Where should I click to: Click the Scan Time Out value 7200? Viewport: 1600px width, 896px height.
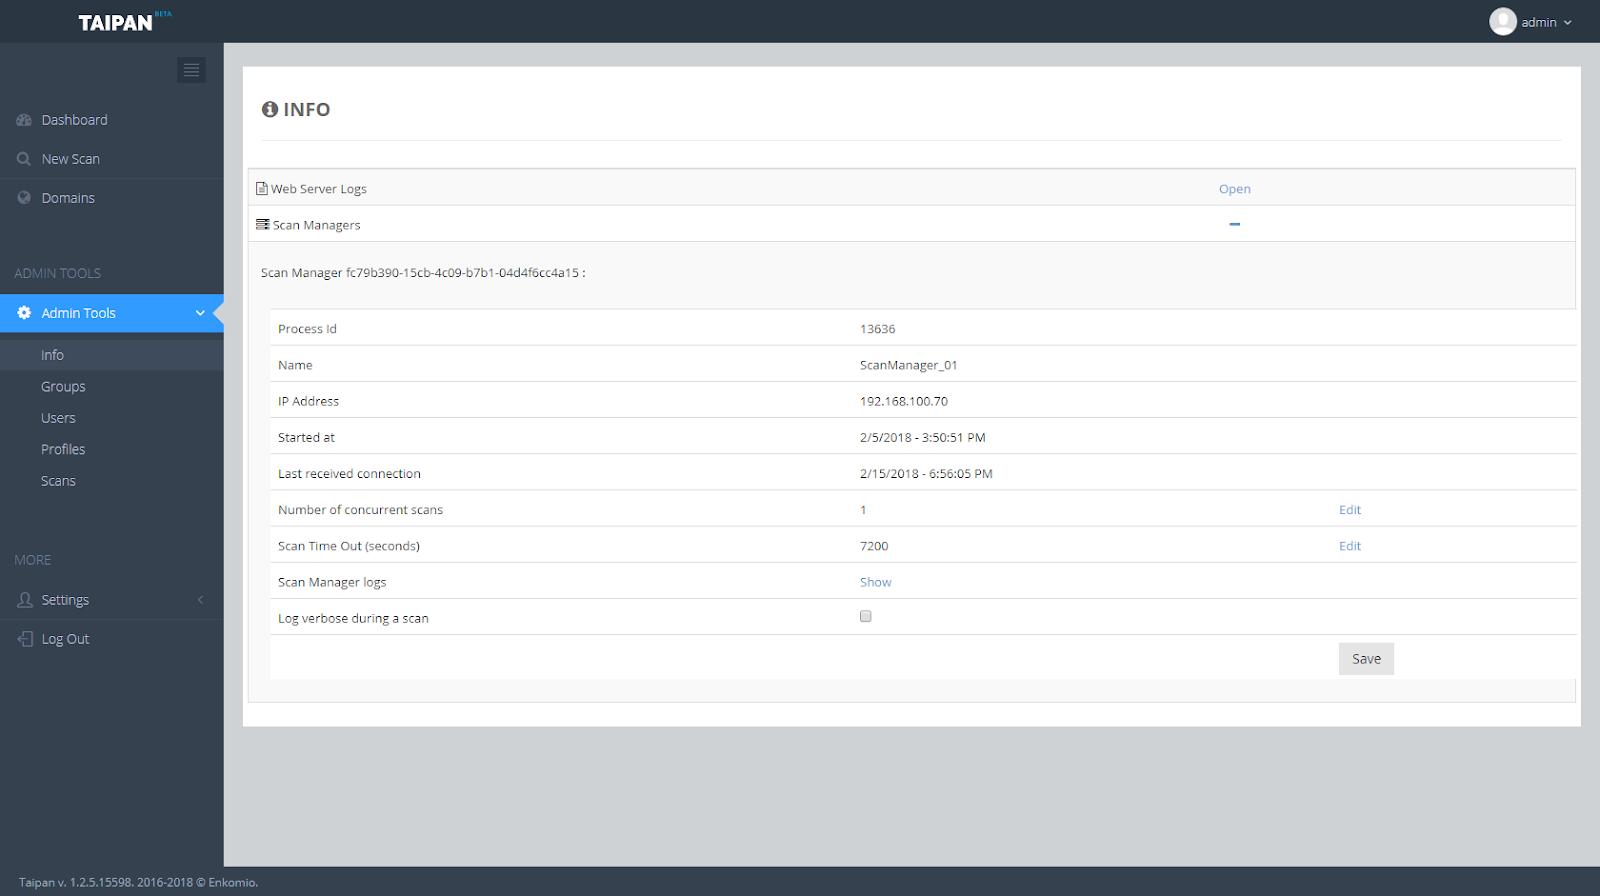pyautogui.click(x=874, y=546)
